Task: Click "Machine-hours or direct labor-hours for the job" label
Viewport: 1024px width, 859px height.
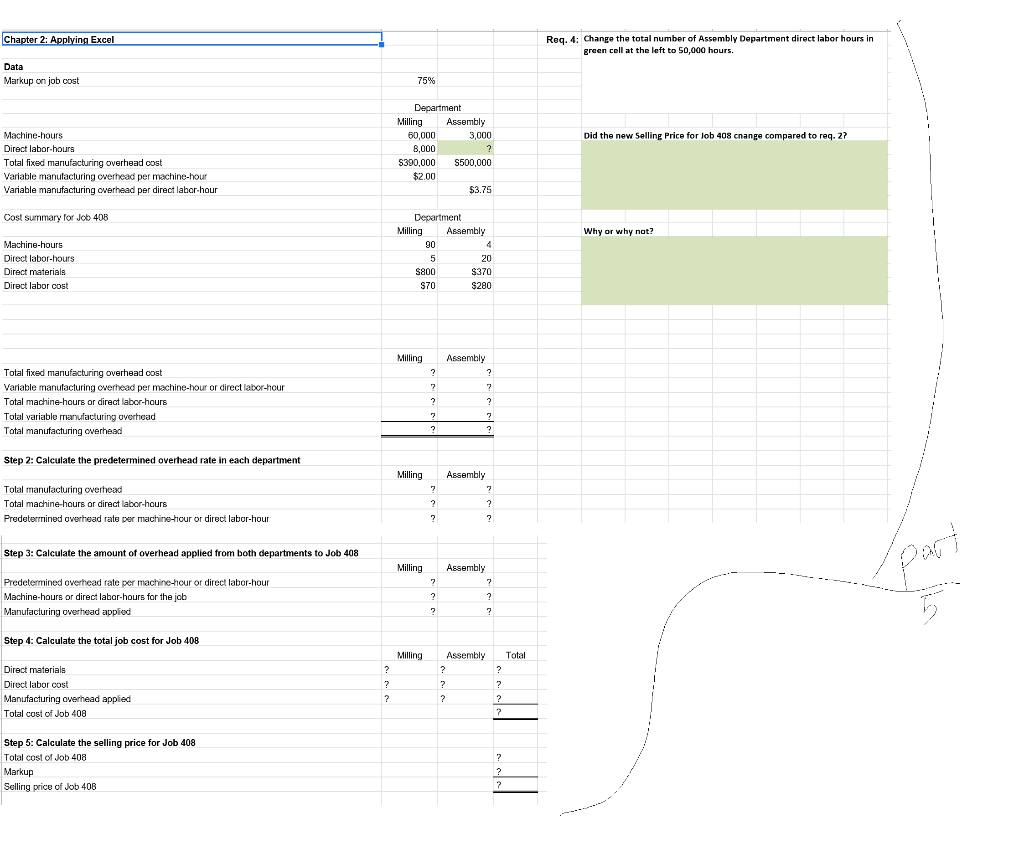Action: [95, 597]
